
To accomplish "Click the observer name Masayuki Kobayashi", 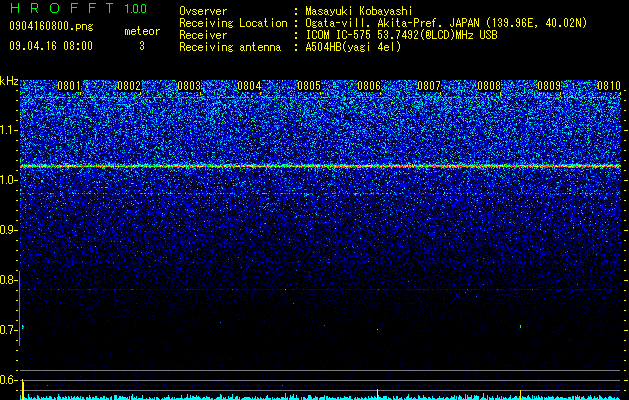I will (359, 11).
